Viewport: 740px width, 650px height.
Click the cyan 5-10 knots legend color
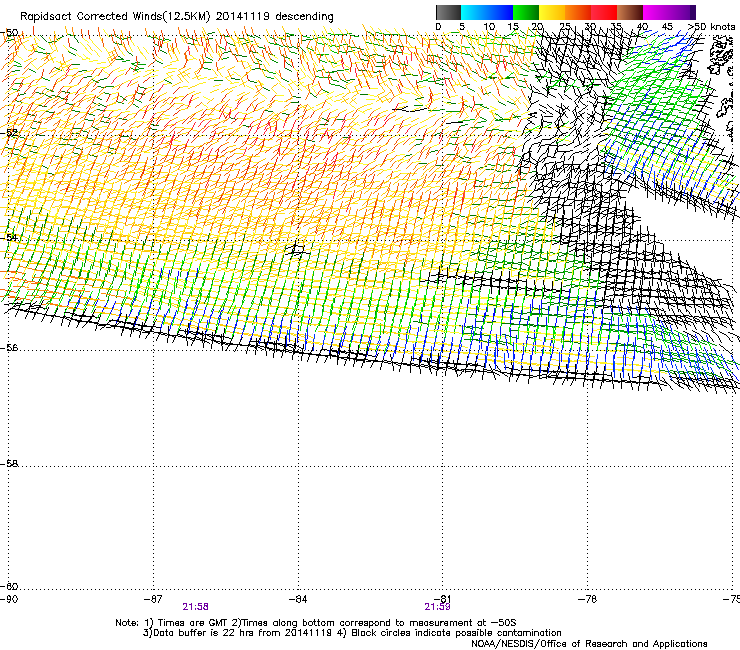click(x=474, y=12)
